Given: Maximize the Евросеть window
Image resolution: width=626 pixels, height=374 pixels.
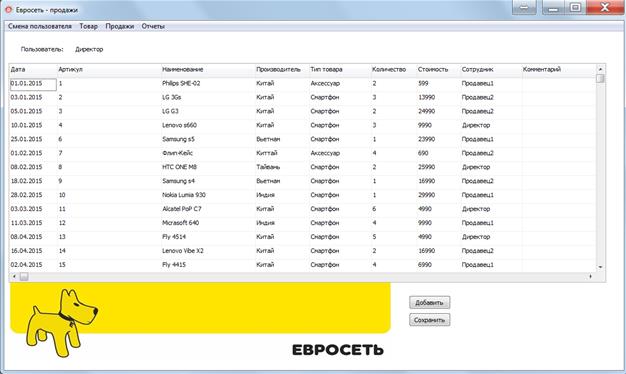Looking at the screenshot, I should point(575,8).
